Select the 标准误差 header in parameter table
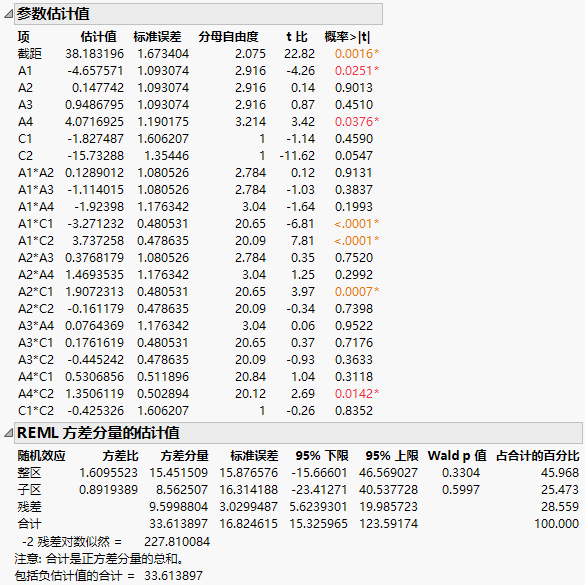 coord(157,37)
